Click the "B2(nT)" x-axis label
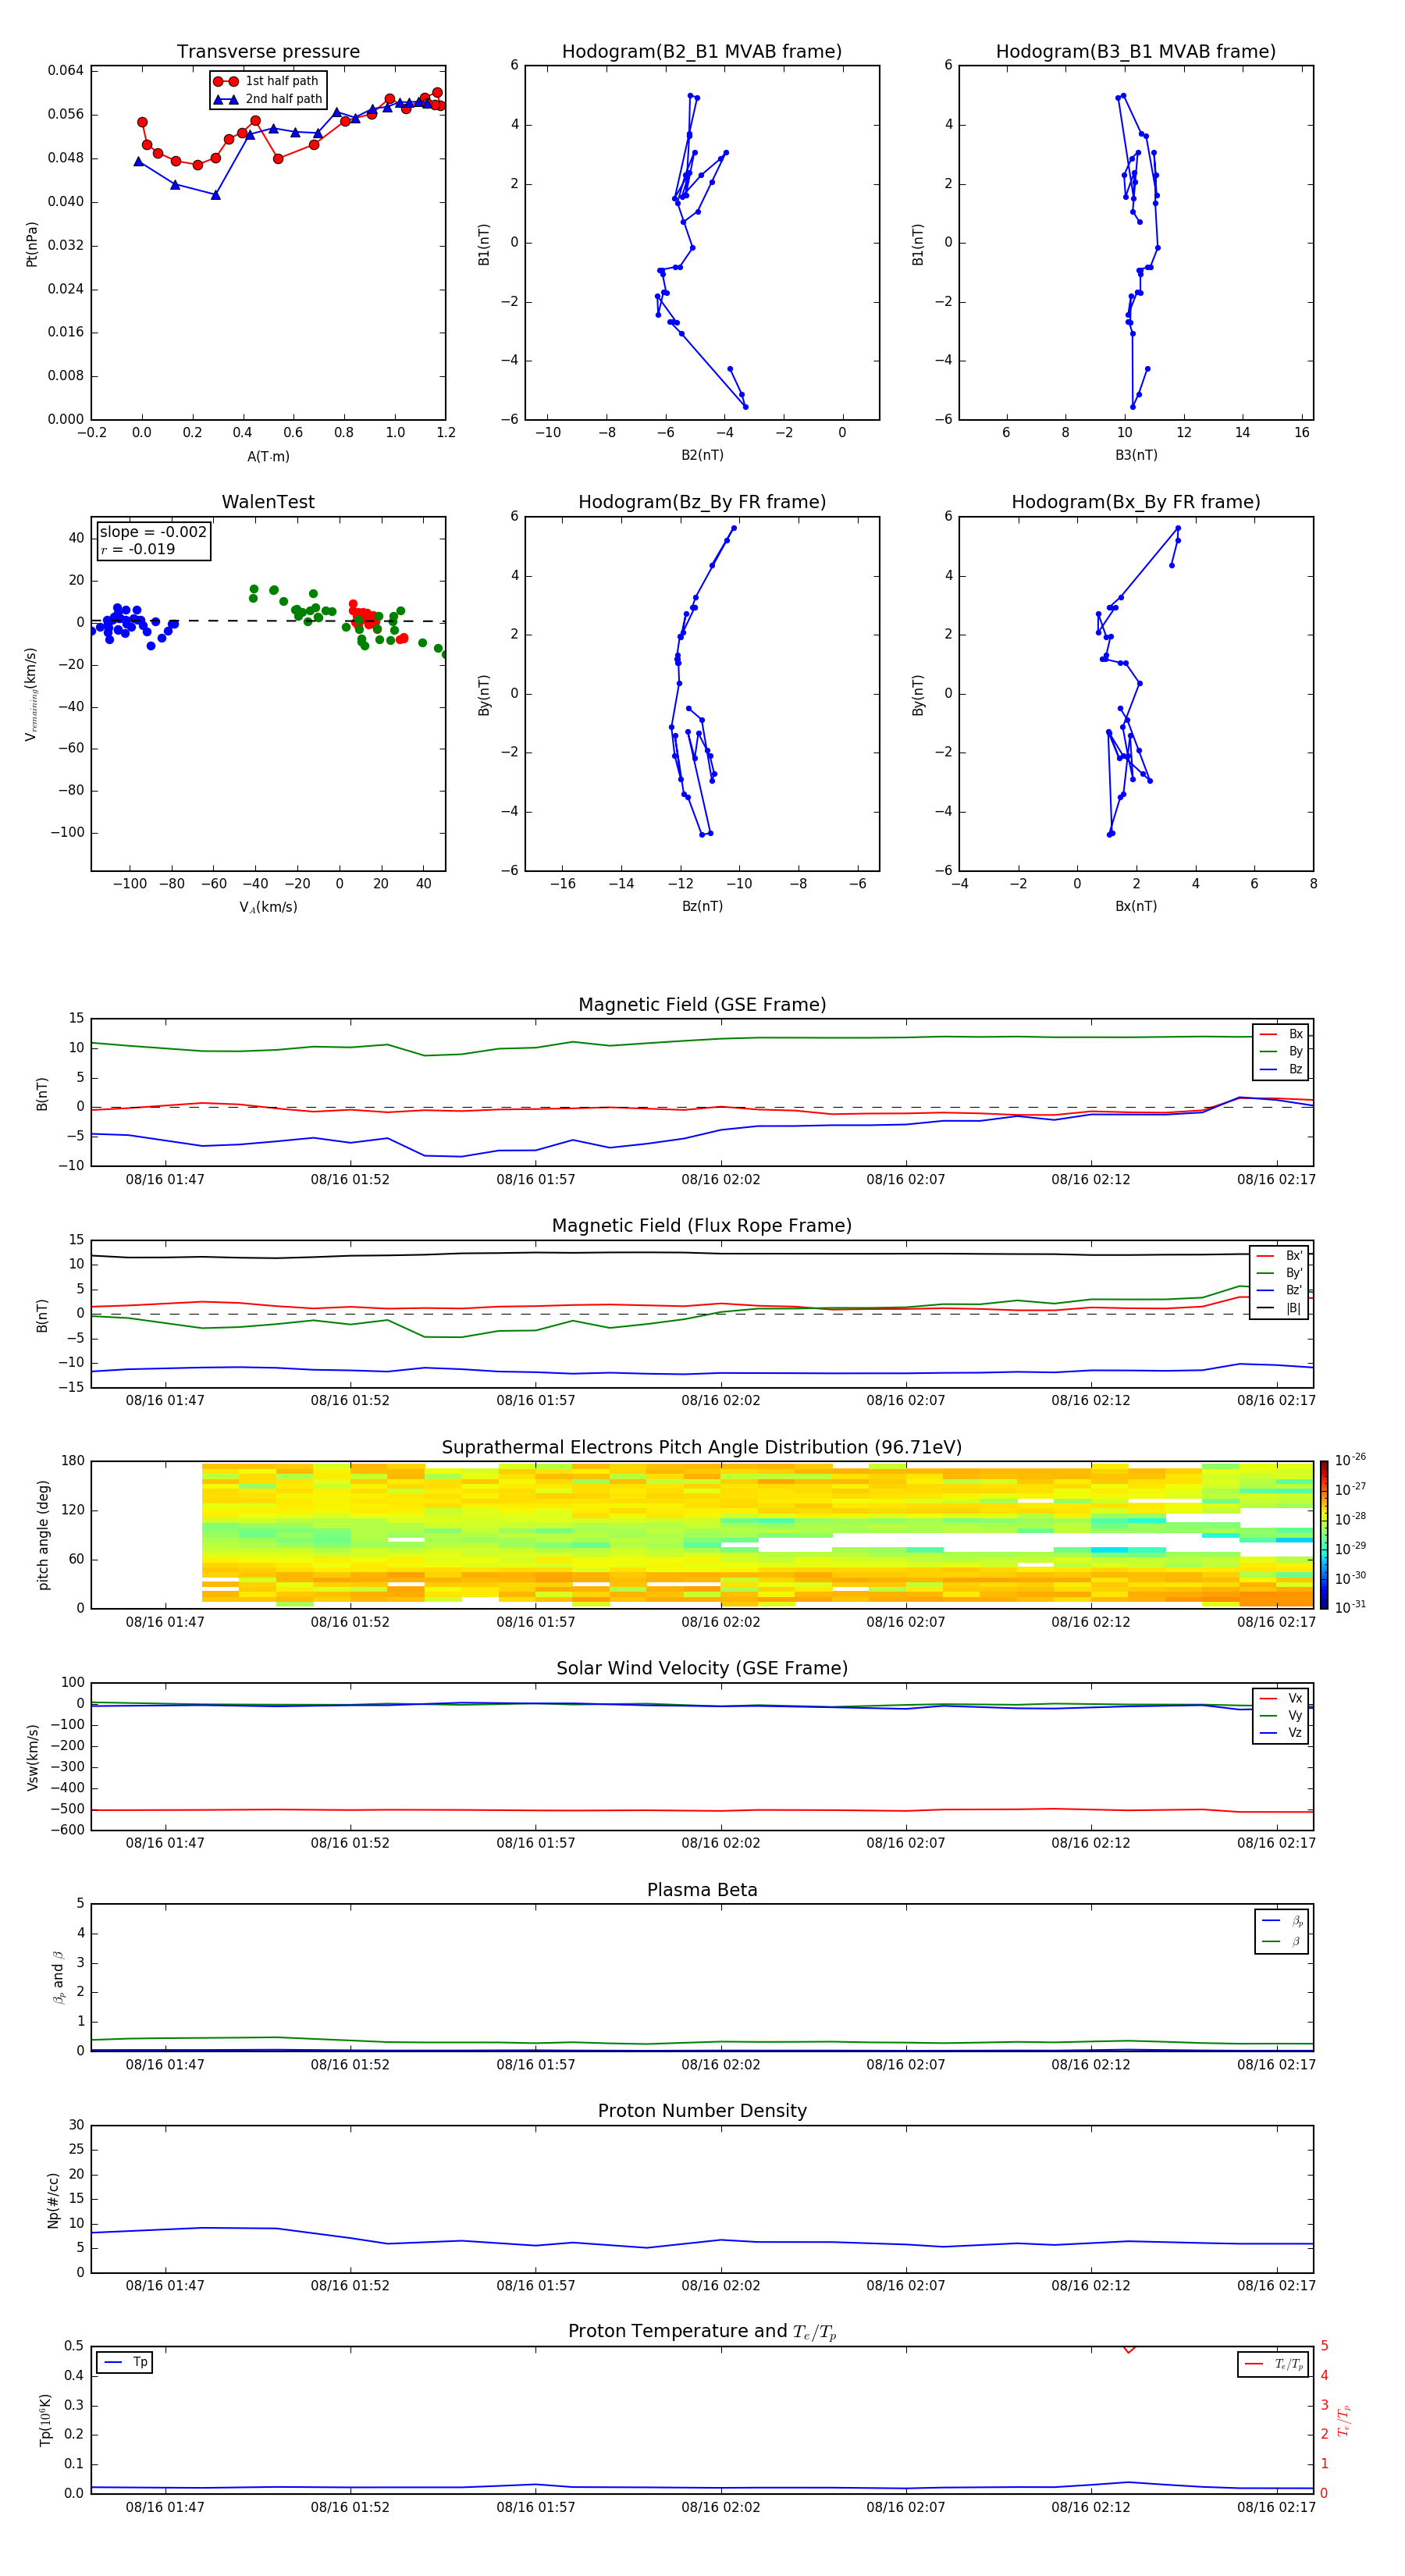The image size is (1405, 2576). pos(702,455)
